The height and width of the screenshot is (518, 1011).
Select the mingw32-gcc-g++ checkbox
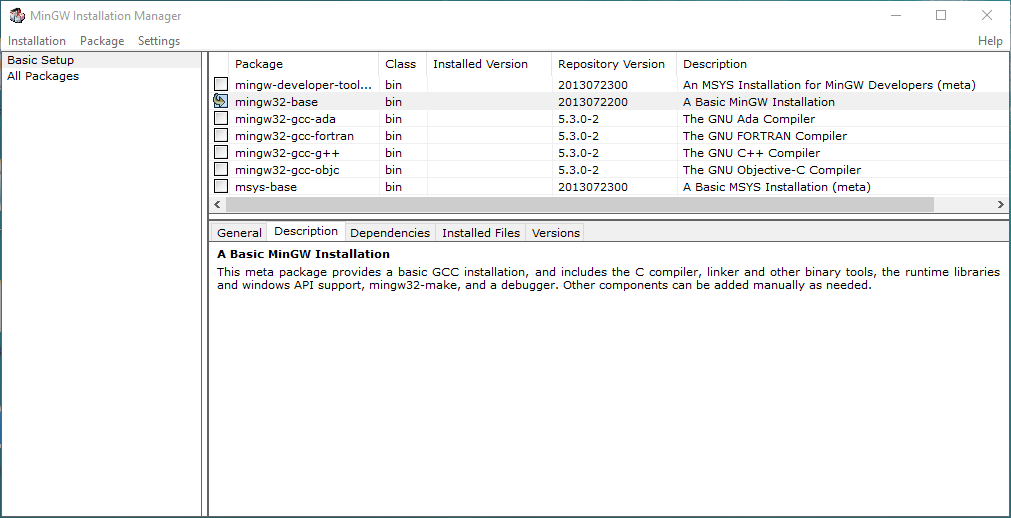pos(220,152)
